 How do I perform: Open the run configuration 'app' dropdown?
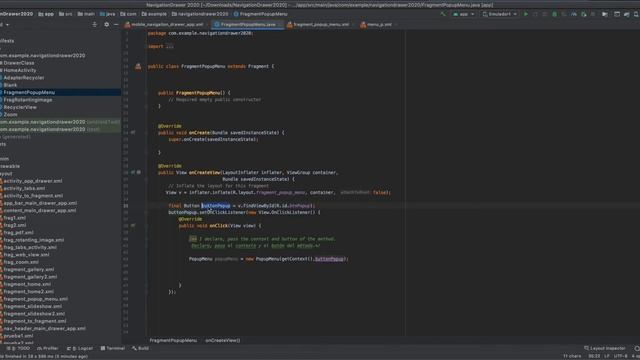tap(464, 14)
